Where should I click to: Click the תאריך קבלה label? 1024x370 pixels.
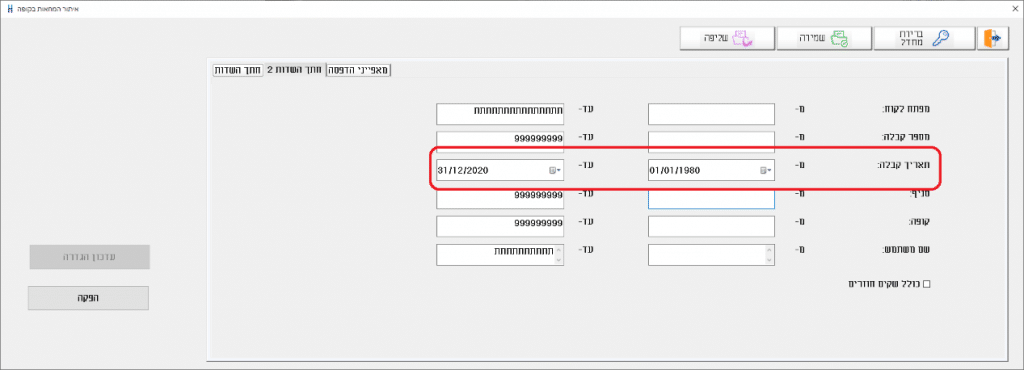point(904,166)
